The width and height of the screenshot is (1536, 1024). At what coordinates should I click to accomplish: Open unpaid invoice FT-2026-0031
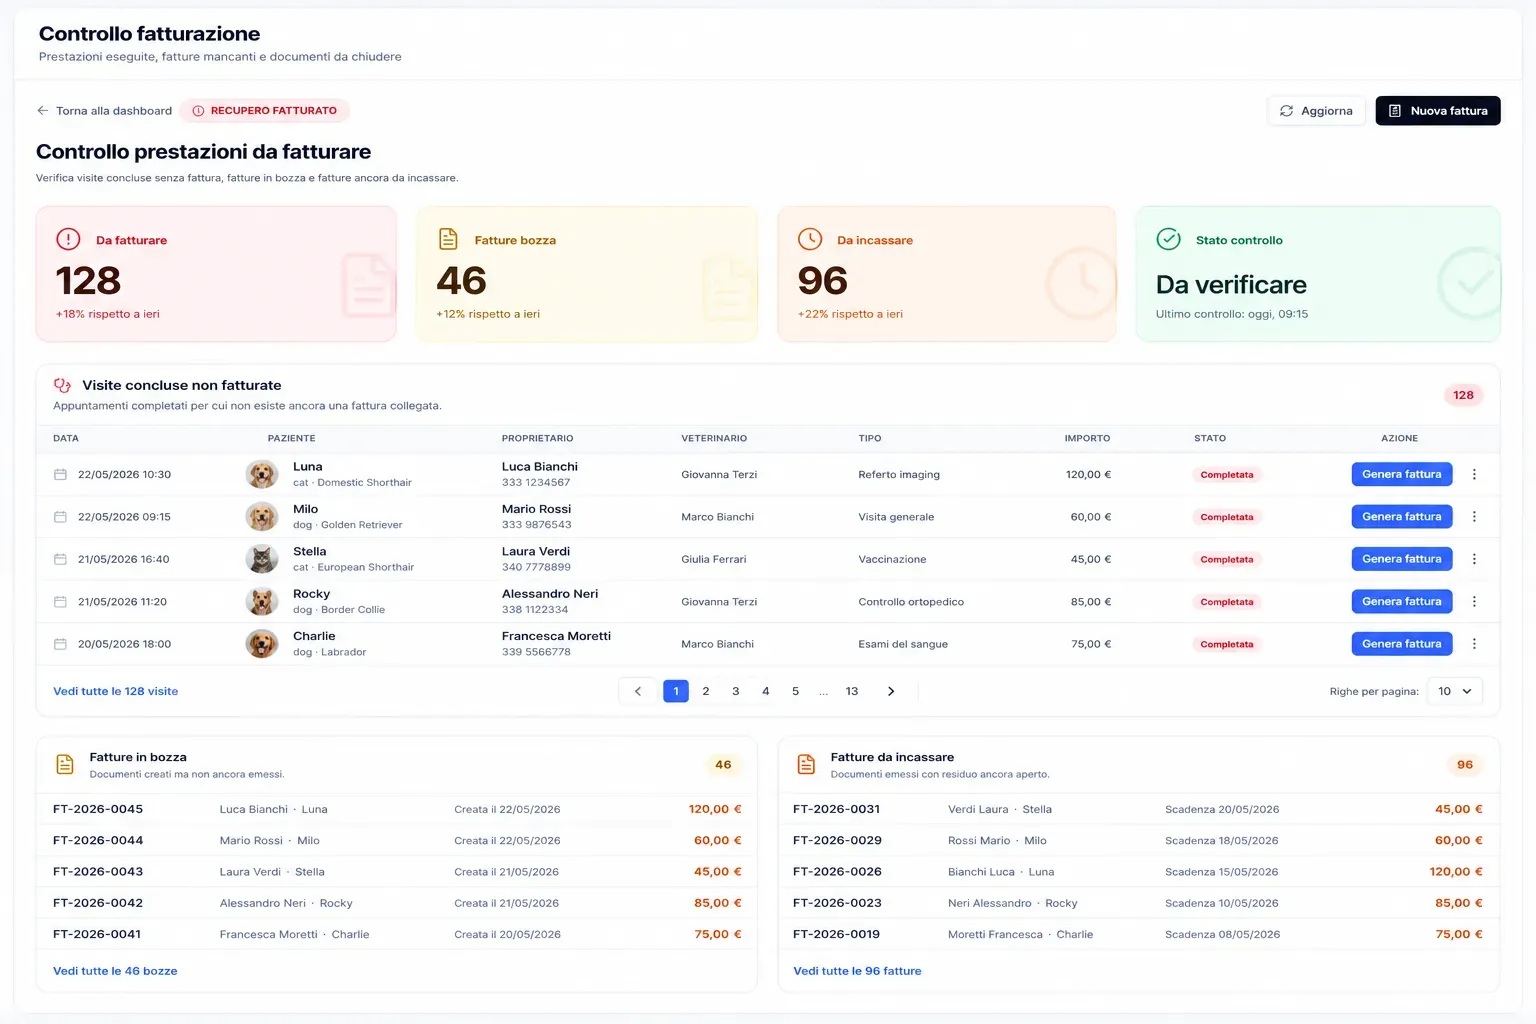(837, 809)
